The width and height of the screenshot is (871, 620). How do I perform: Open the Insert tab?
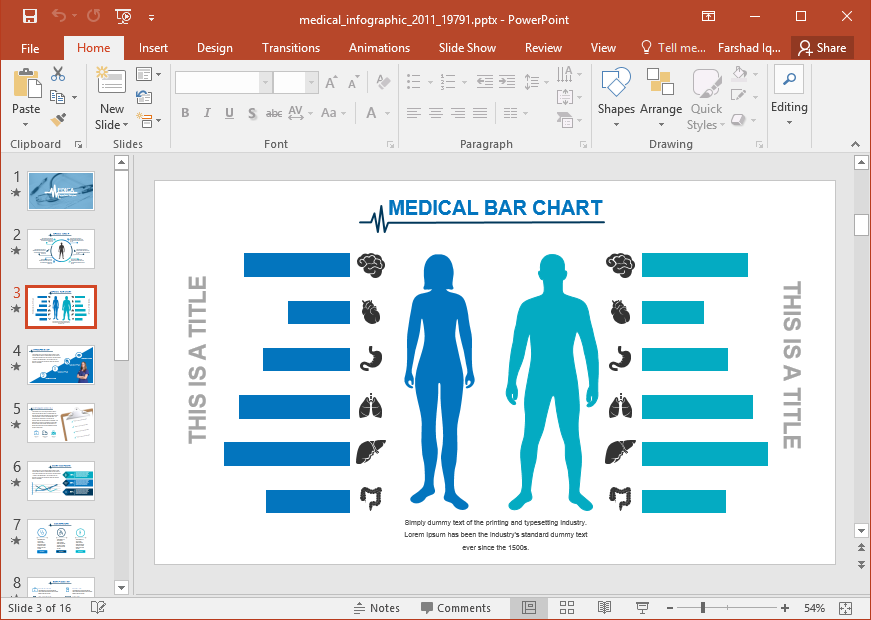pos(153,48)
